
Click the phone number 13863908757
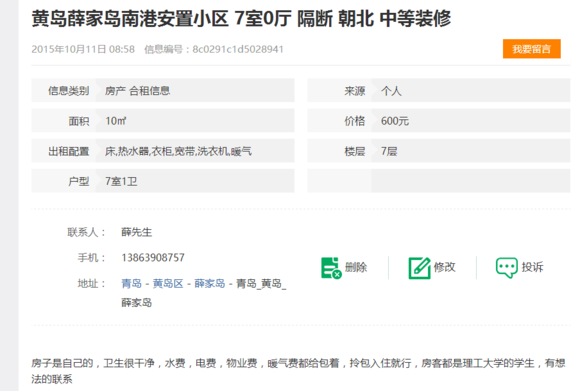tap(153, 258)
